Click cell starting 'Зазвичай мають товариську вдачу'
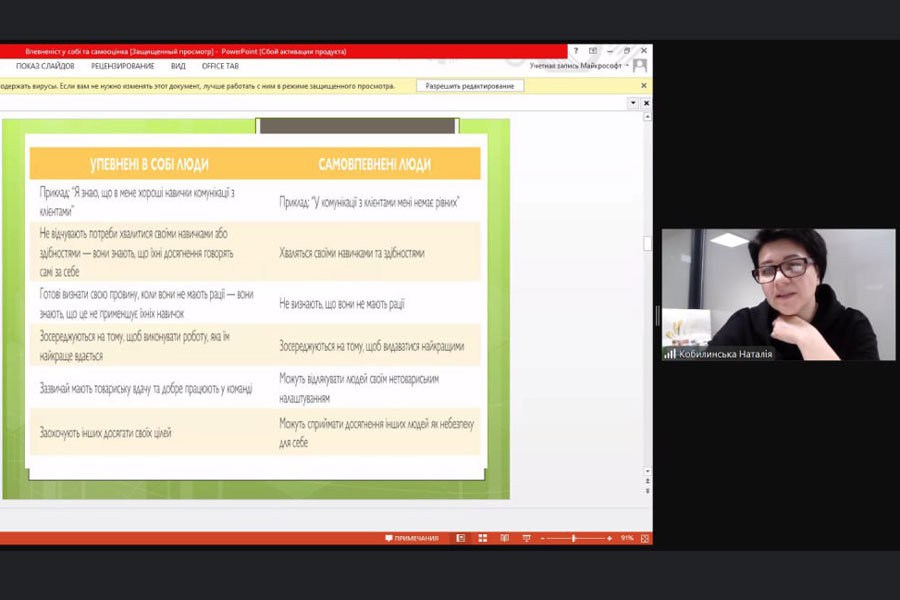This screenshot has width=900, height=600. 149,388
